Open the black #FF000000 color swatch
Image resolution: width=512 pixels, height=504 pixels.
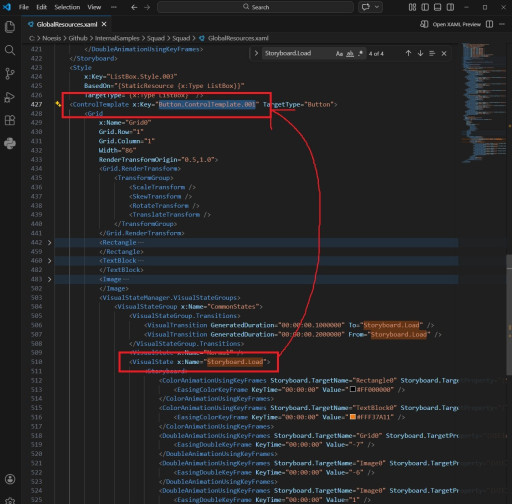(353, 389)
